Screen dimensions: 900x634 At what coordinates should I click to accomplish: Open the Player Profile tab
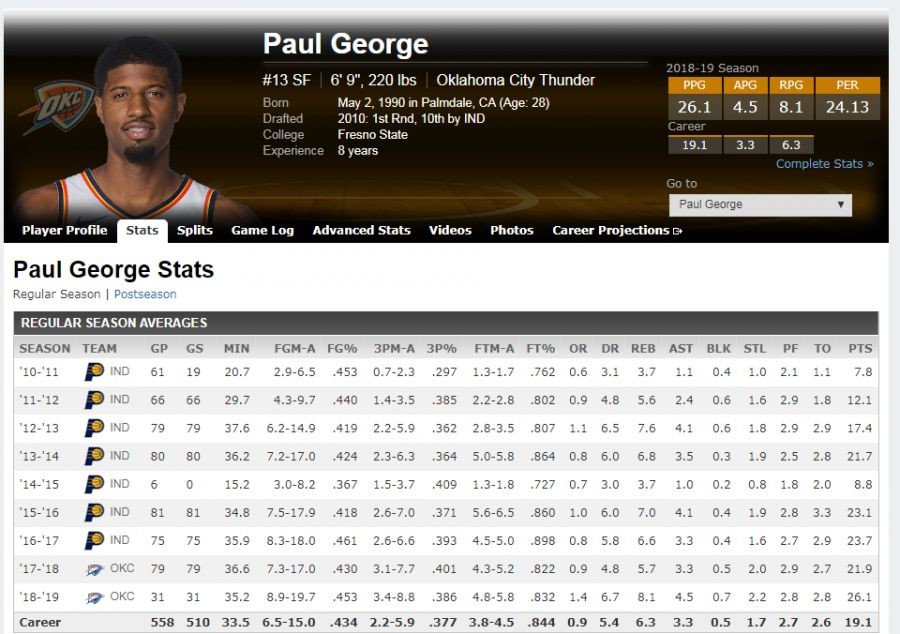[x=65, y=230]
